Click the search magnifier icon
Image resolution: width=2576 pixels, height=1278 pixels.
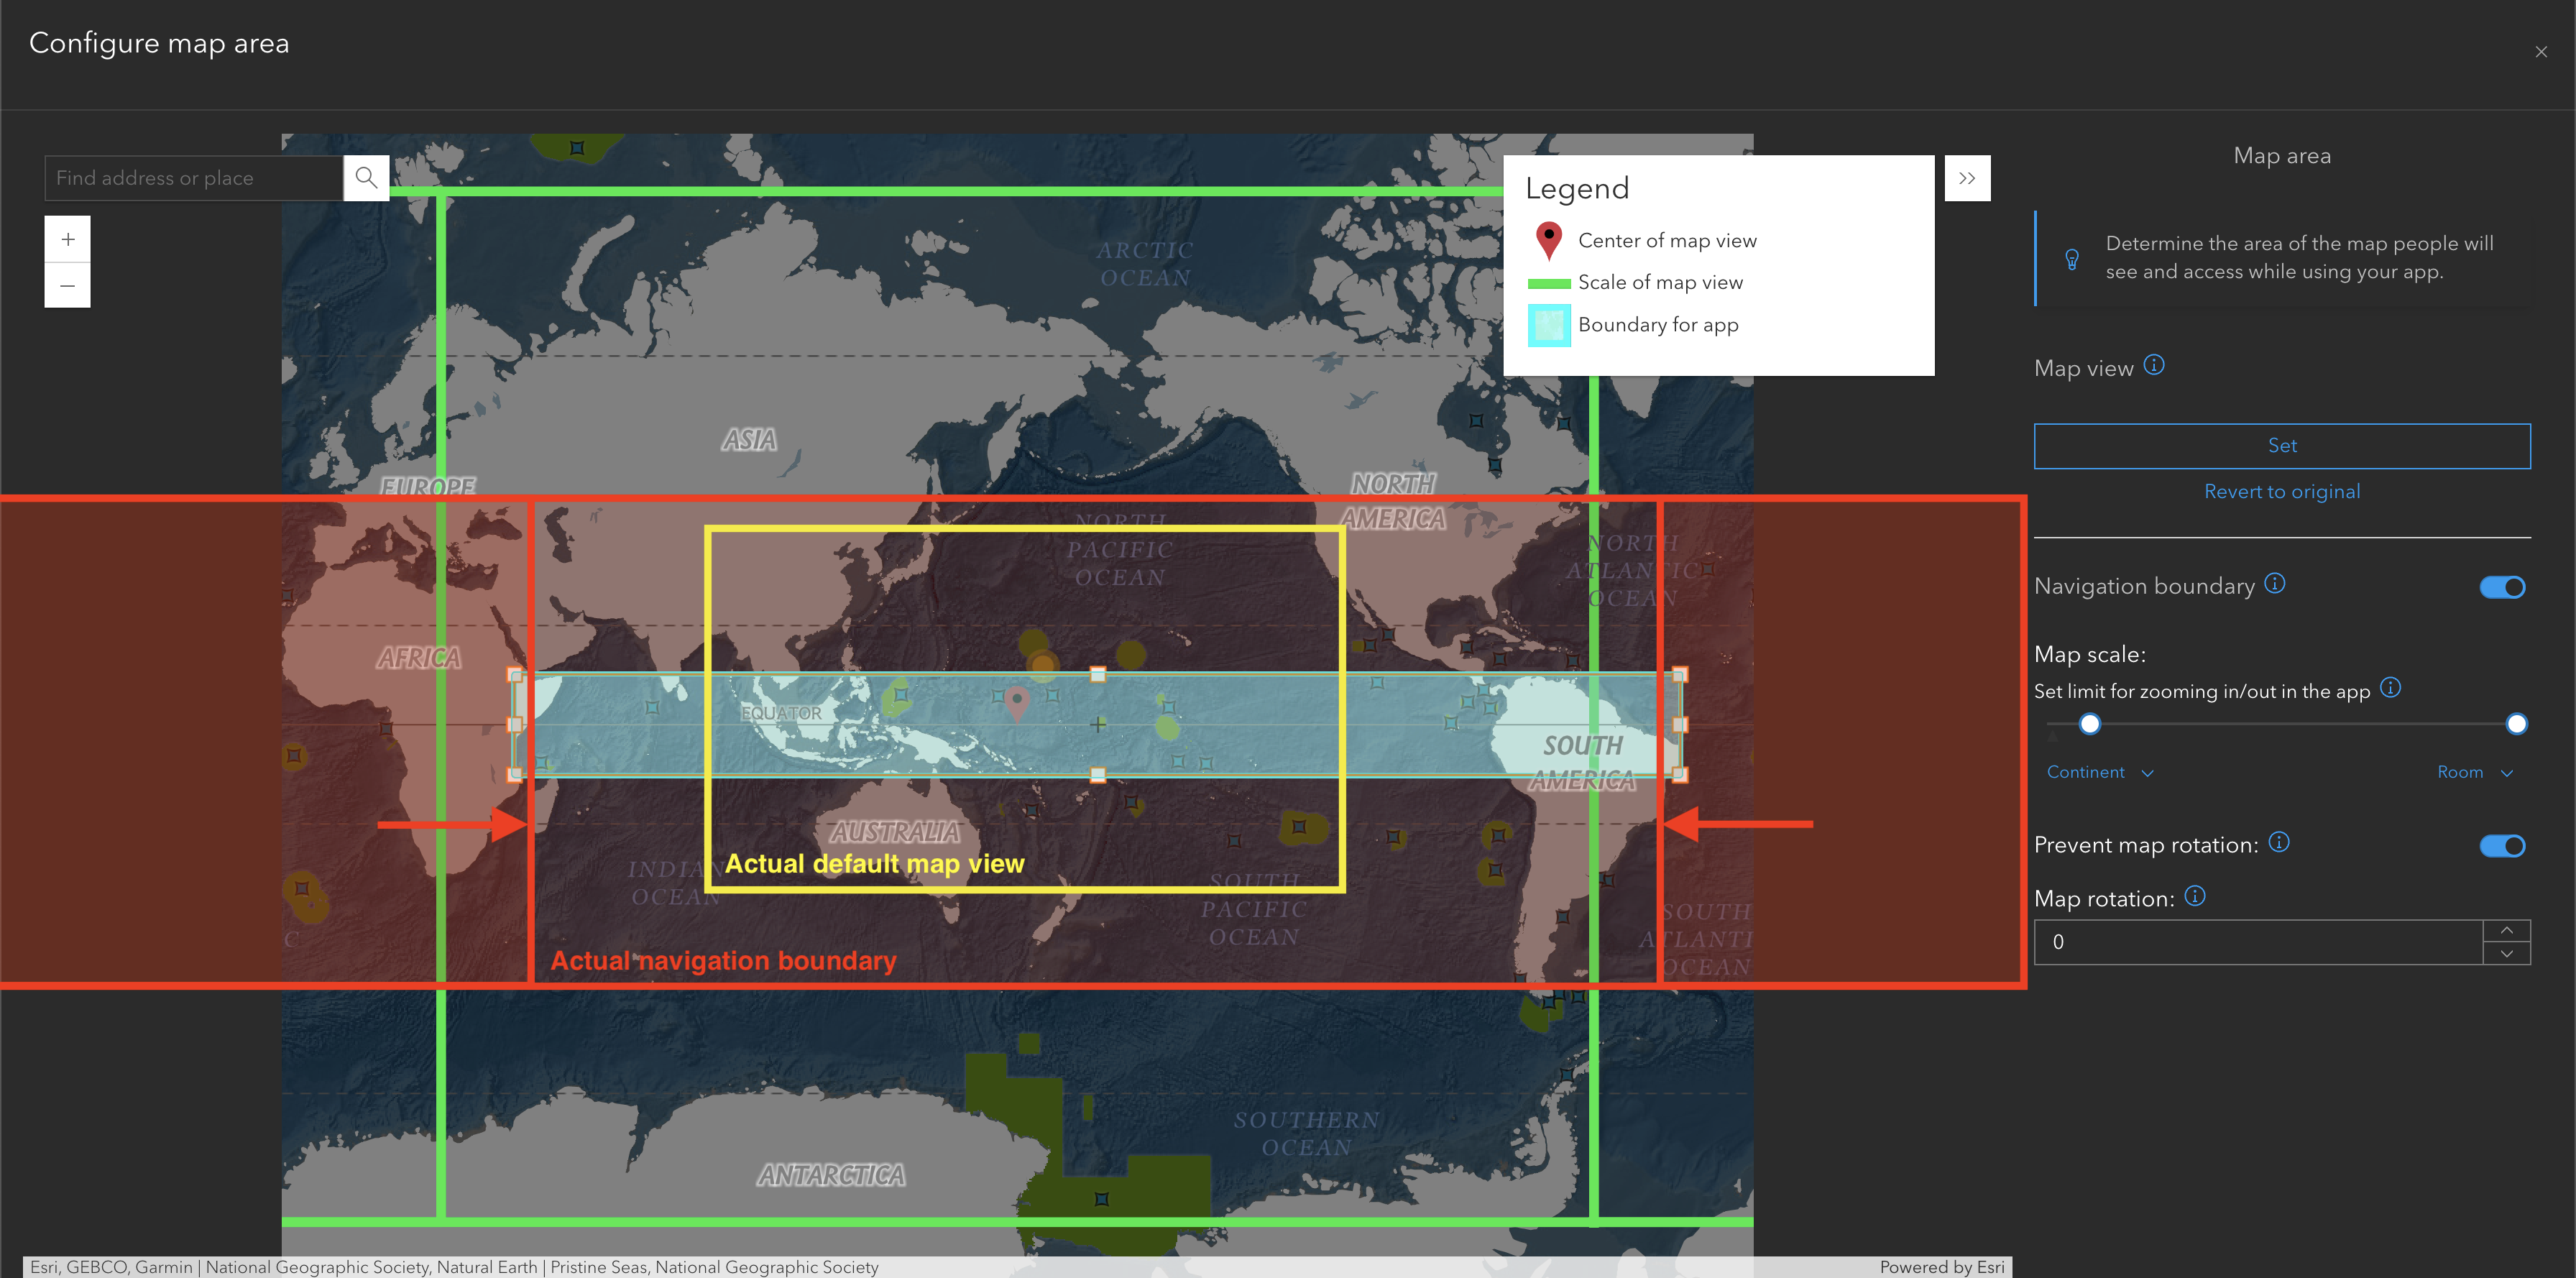tap(366, 177)
